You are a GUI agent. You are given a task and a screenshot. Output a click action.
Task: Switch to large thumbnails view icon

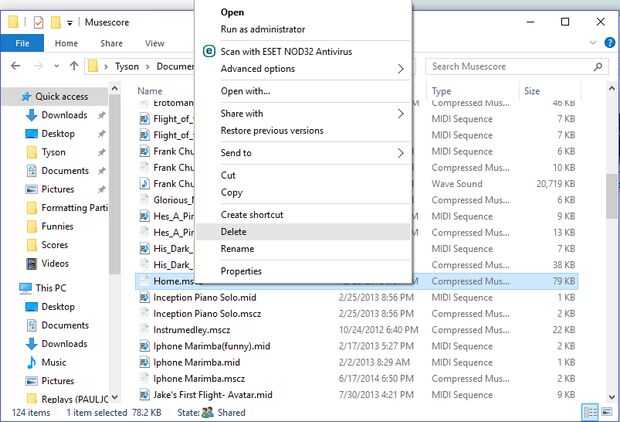pos(608,411)
